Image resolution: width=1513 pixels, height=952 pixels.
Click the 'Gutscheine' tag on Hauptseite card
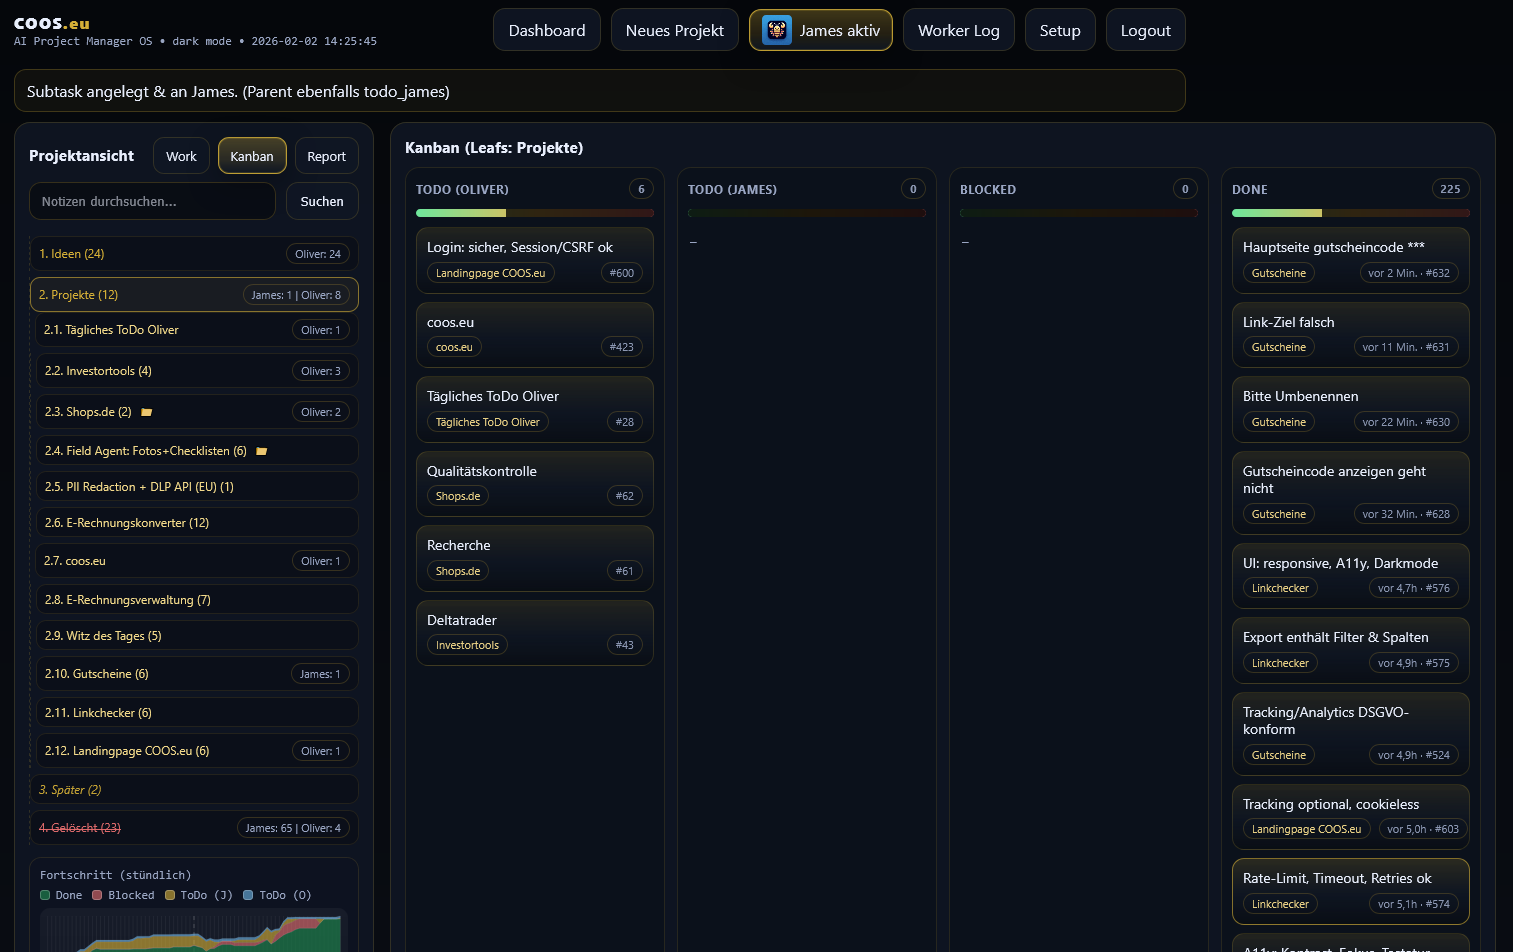[x=1278, y=272]
